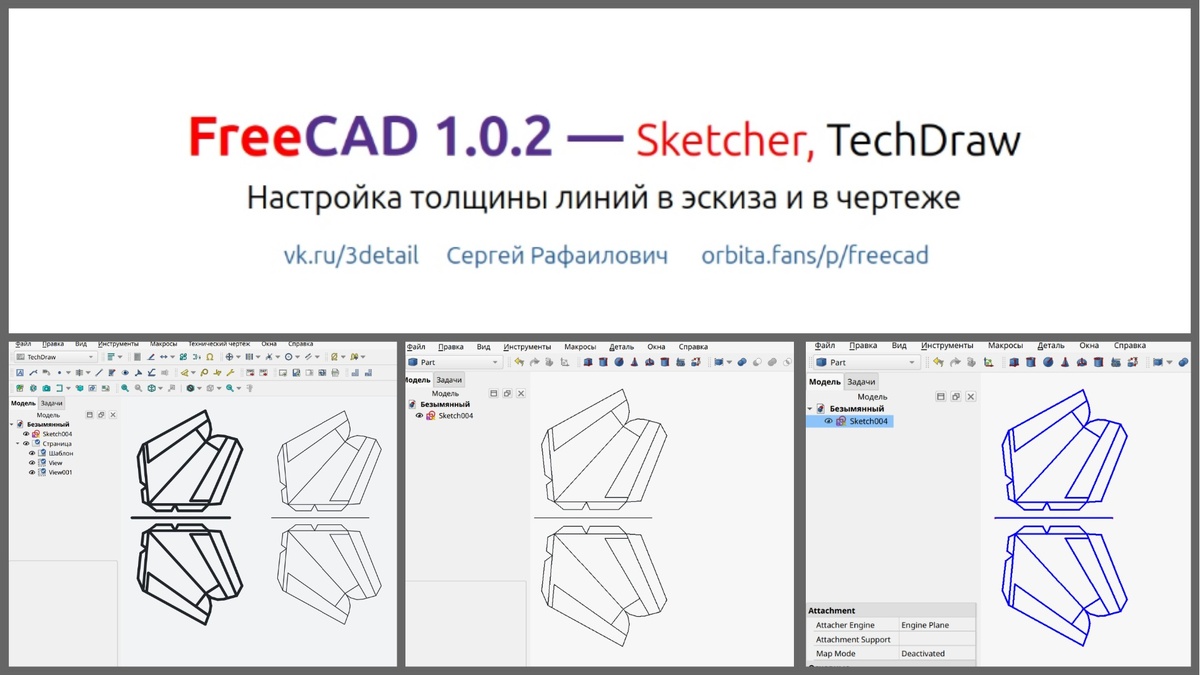Open Инструменты menu in middle Part window
1200x675 pixels.
pyautogui.click(x=527, y=347)
